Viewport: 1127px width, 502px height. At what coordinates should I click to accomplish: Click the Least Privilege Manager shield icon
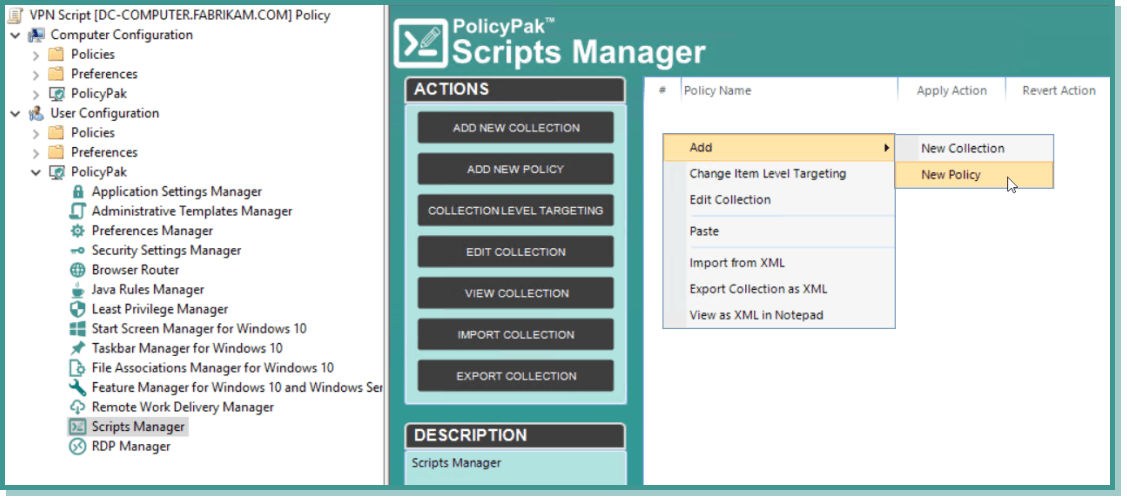(78, 309)
